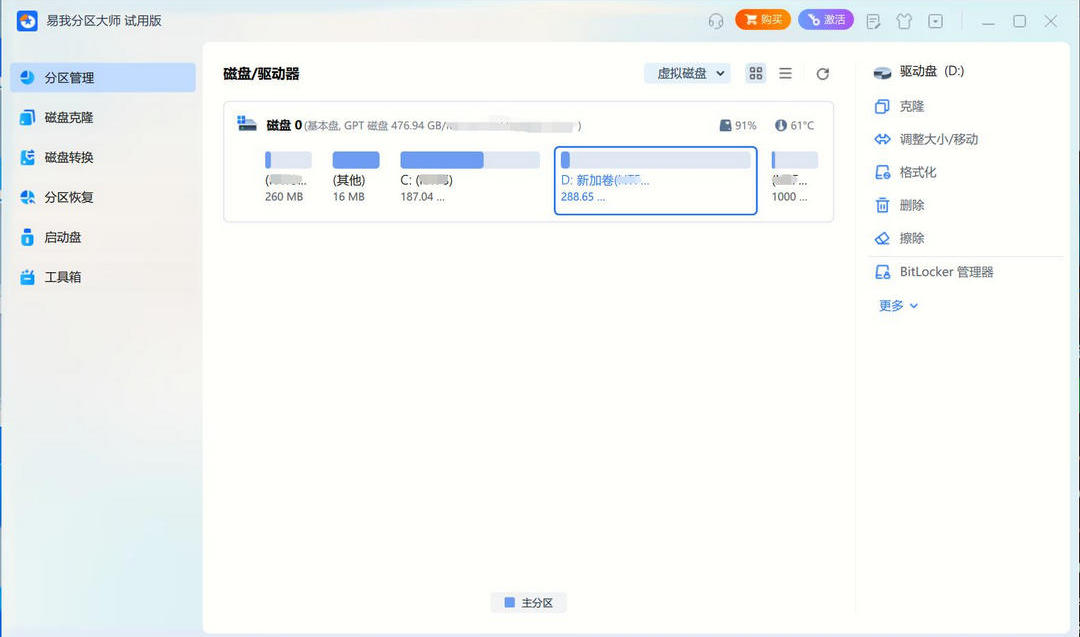This screenshot has height=637, width=1080.
Task: Click the headset support icon
Action: click(718, 20)
